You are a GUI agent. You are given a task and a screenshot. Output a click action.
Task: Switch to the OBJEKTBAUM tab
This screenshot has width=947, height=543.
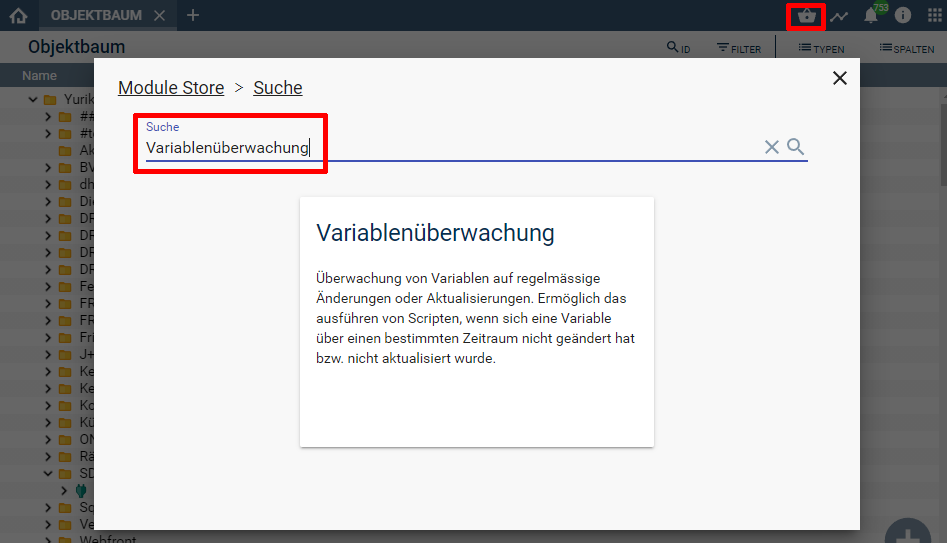point(96,16)
